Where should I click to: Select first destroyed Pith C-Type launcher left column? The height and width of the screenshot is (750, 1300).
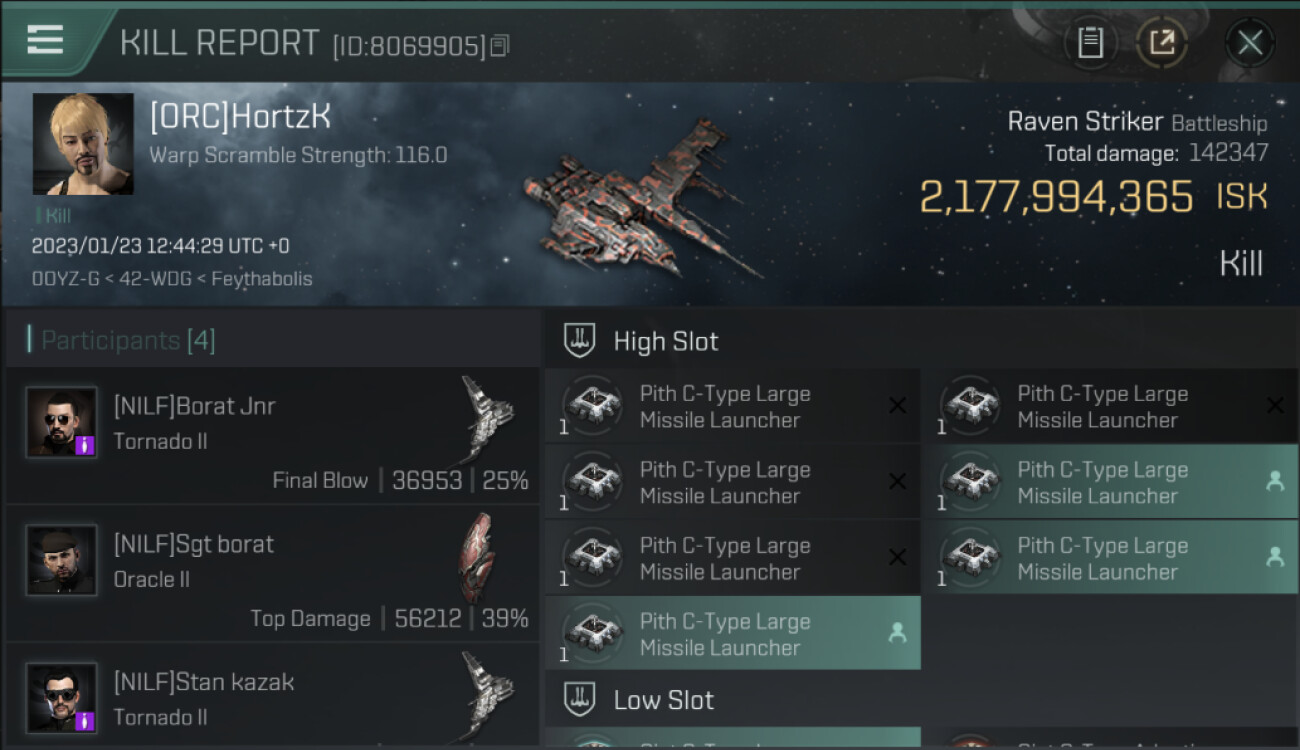(x=732, y=406)
